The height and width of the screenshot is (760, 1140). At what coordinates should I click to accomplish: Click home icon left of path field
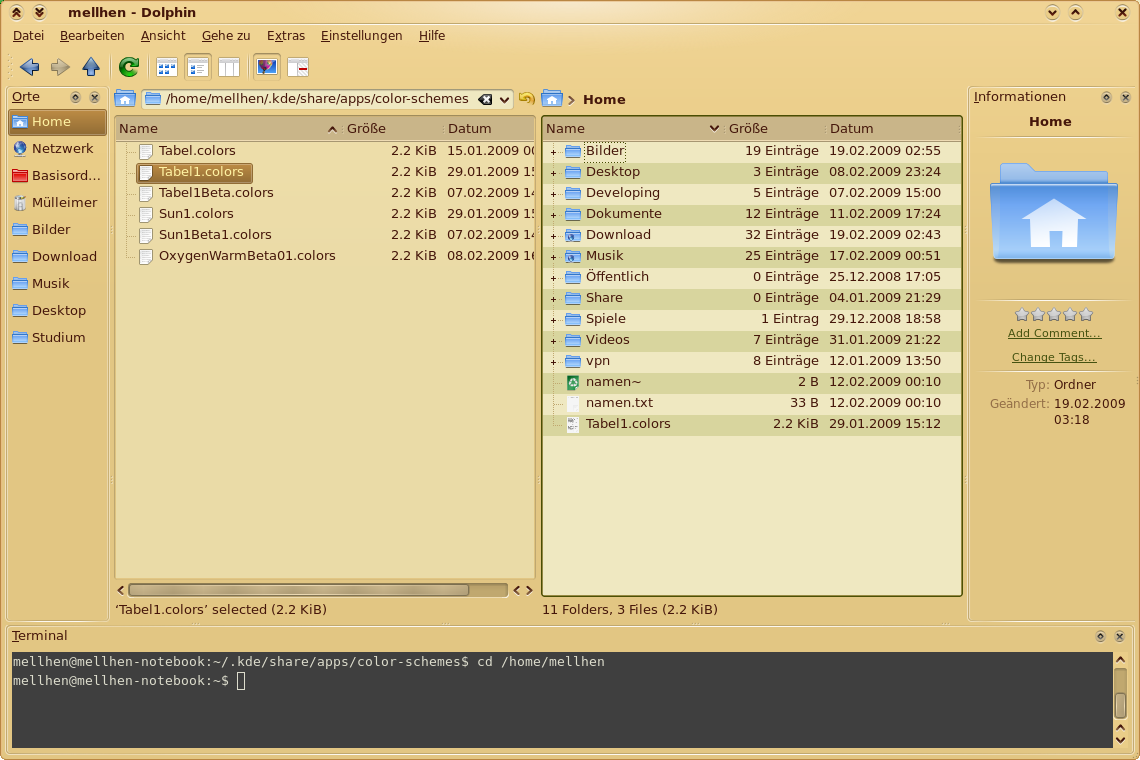[125, 99]
